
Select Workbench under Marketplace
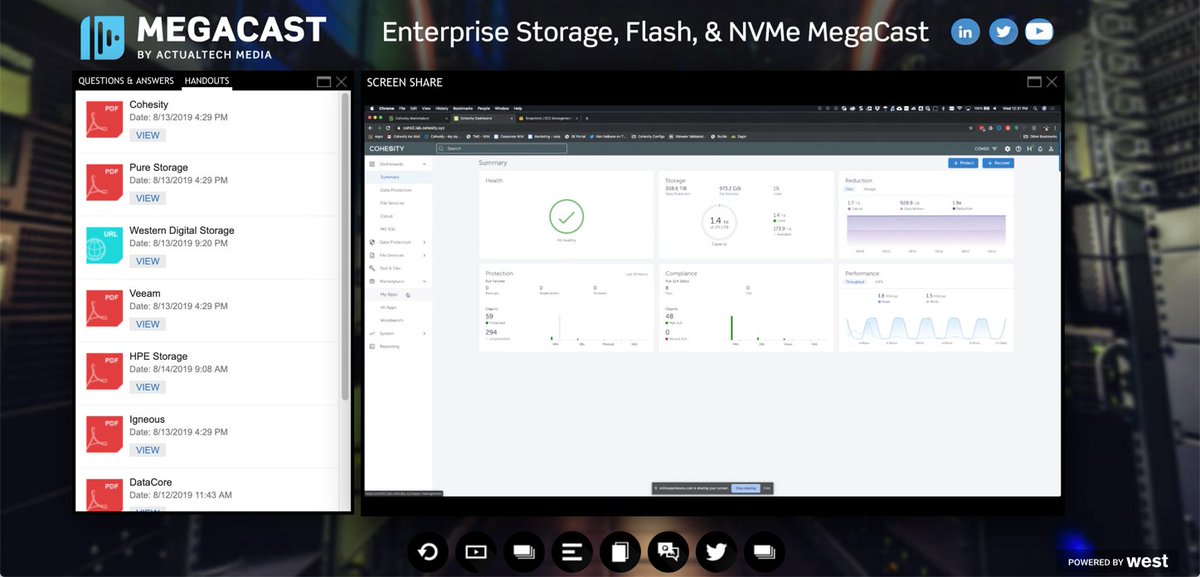[391, 320]
